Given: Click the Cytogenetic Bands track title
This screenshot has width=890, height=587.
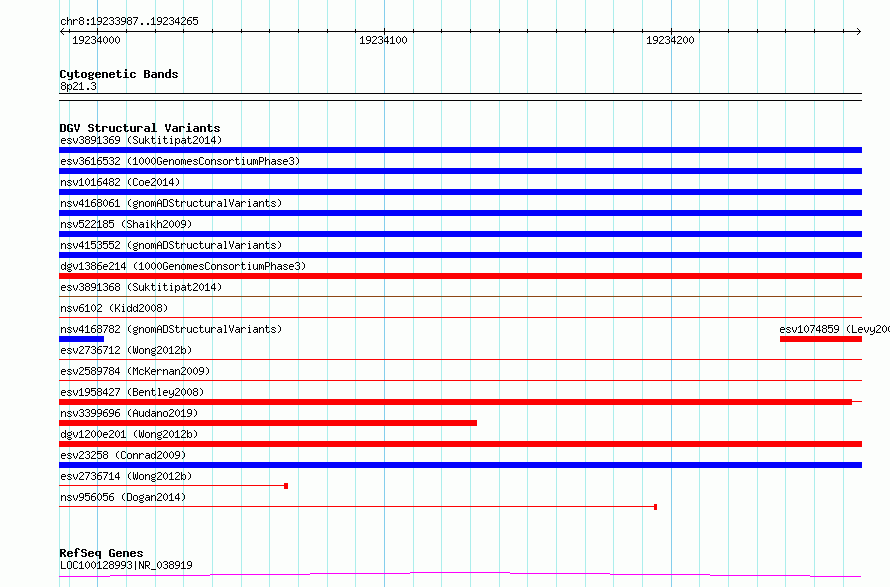Looking at the screenshot, I should point(119,74).
